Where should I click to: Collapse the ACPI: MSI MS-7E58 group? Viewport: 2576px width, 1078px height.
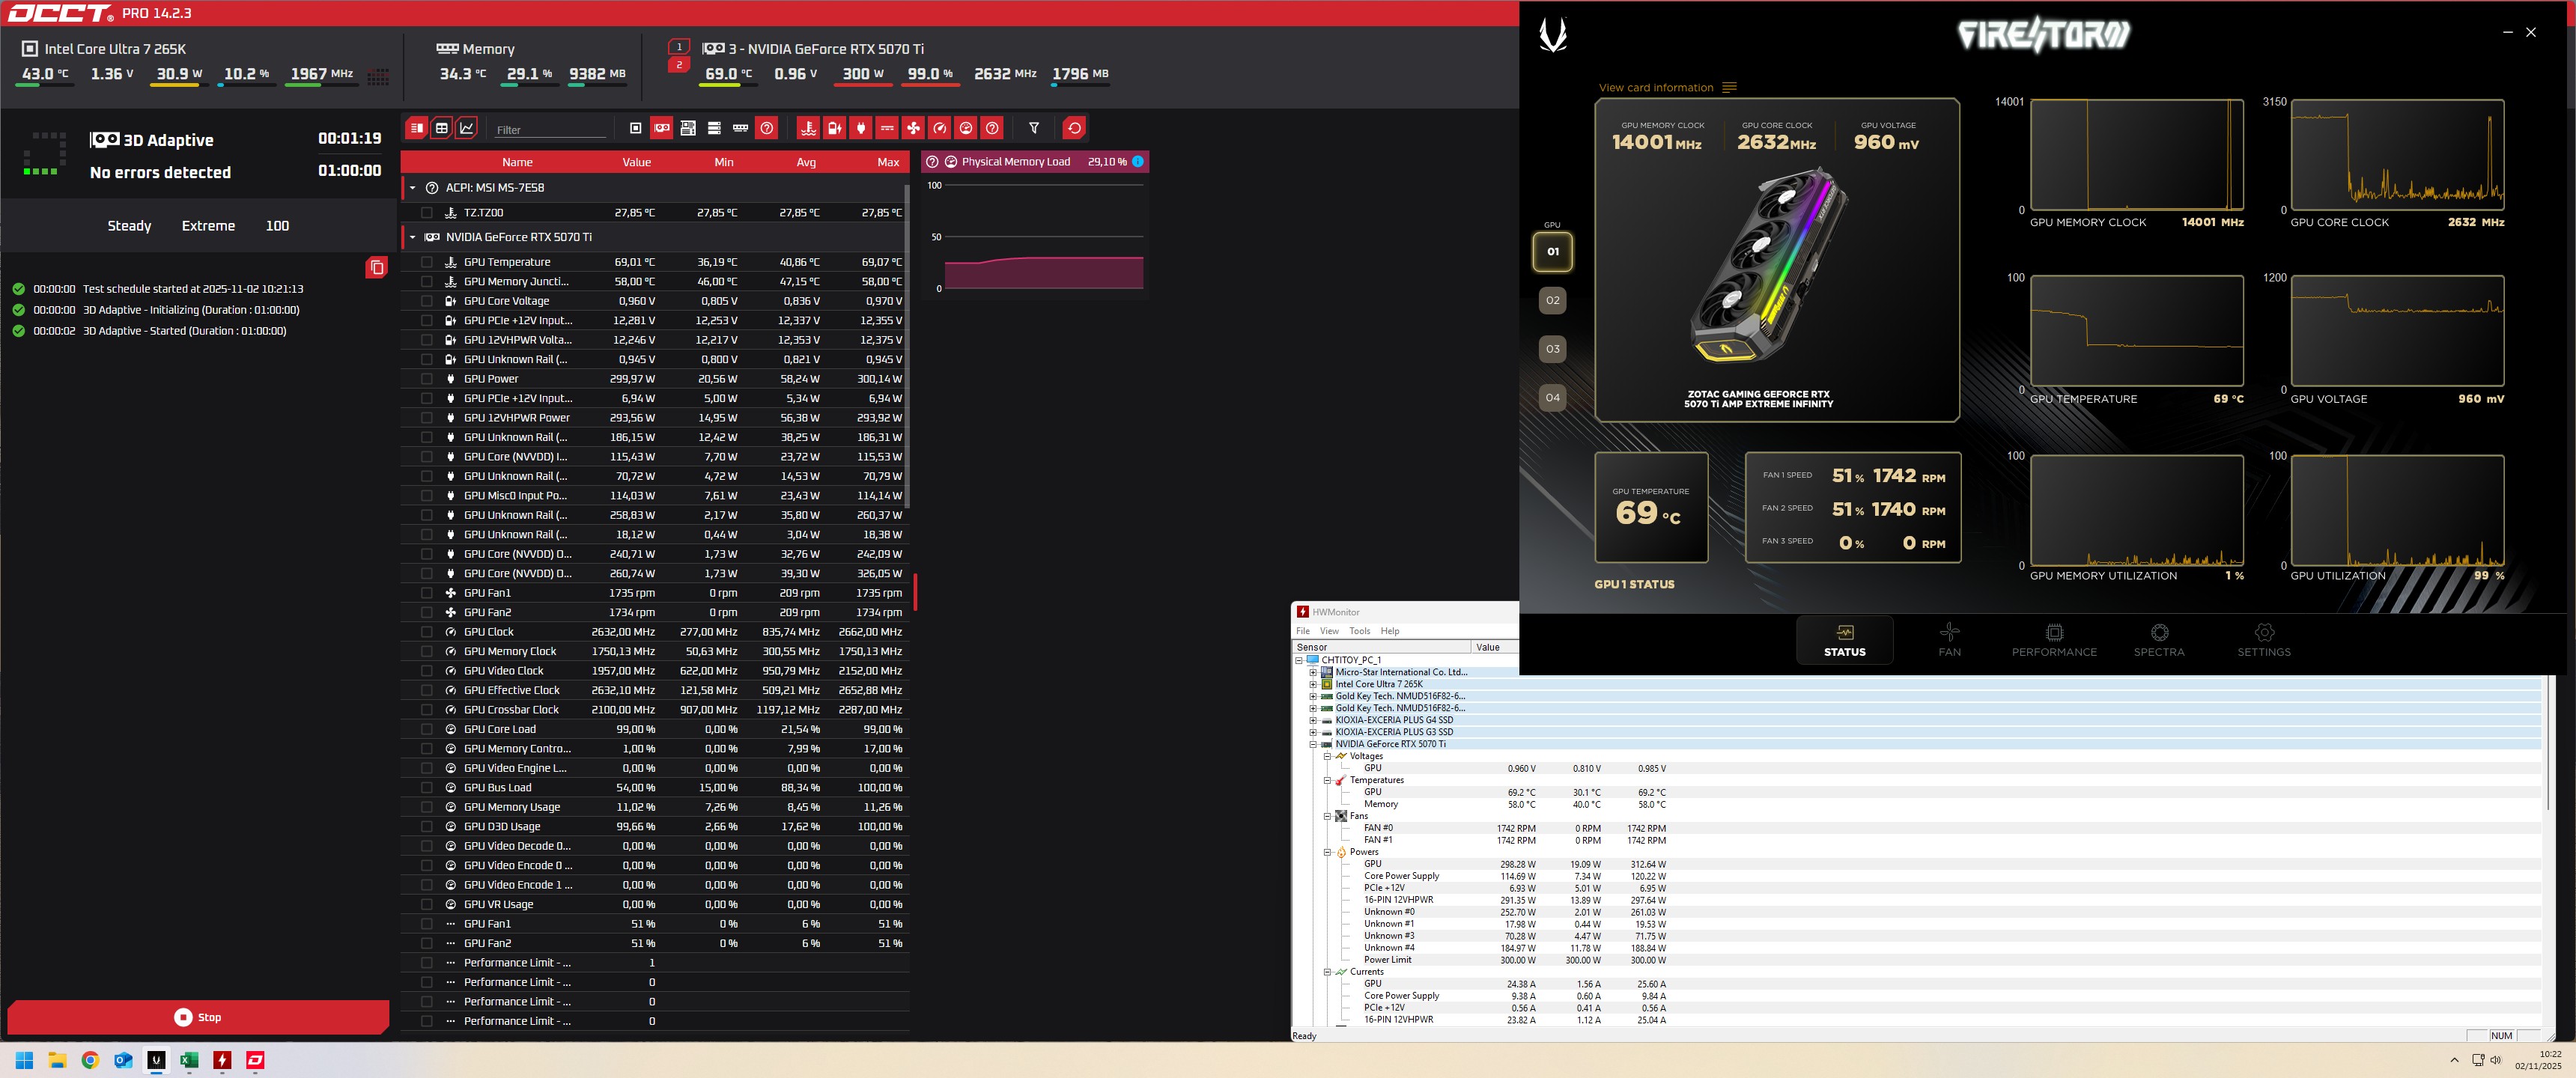pos(412,188)
